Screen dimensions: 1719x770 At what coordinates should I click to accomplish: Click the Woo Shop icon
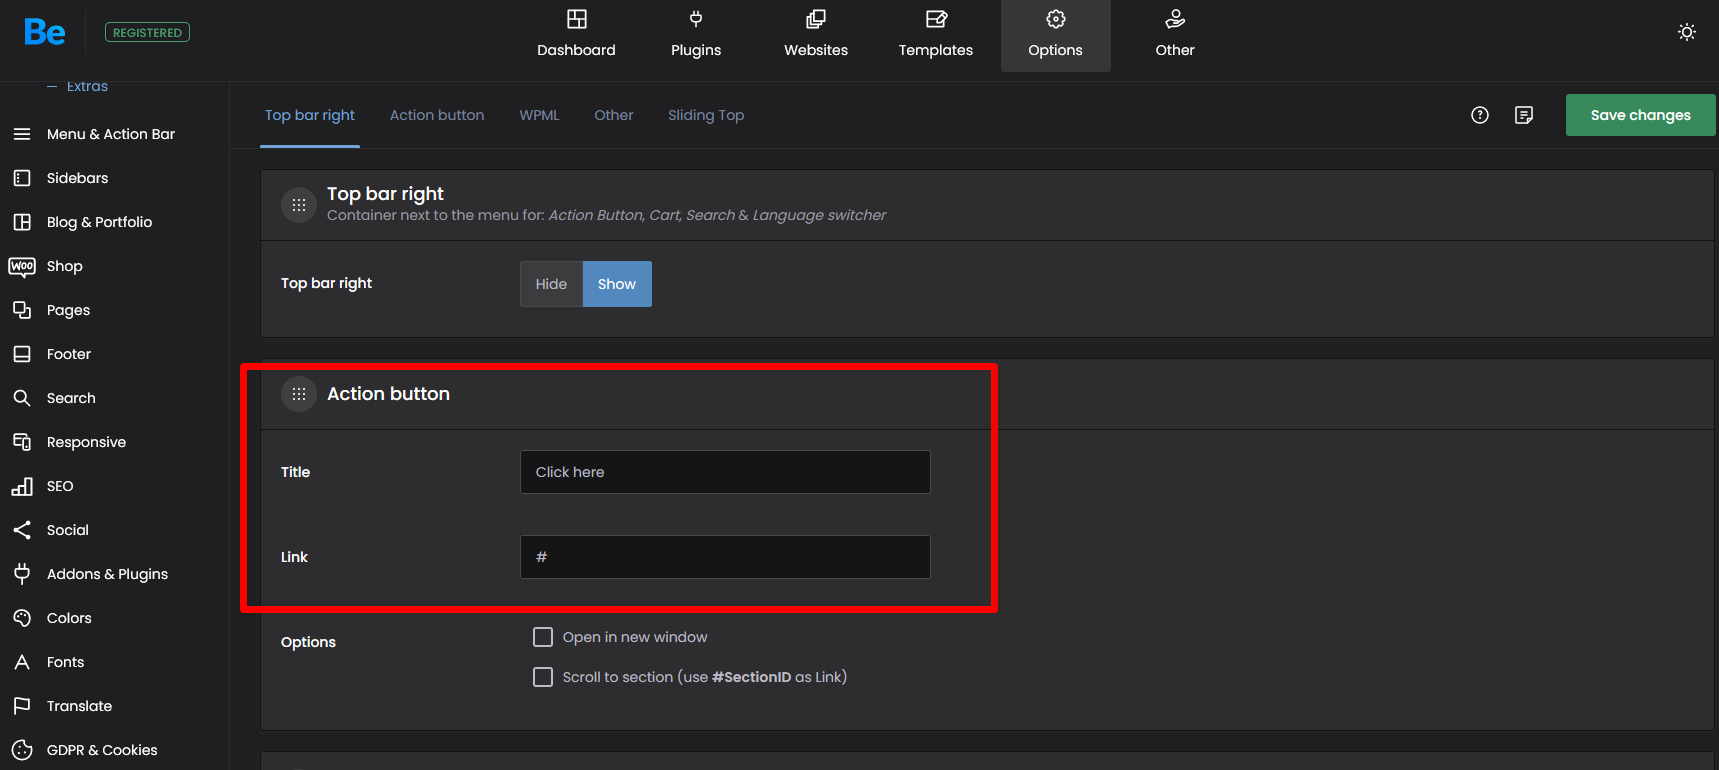point(22,266)
